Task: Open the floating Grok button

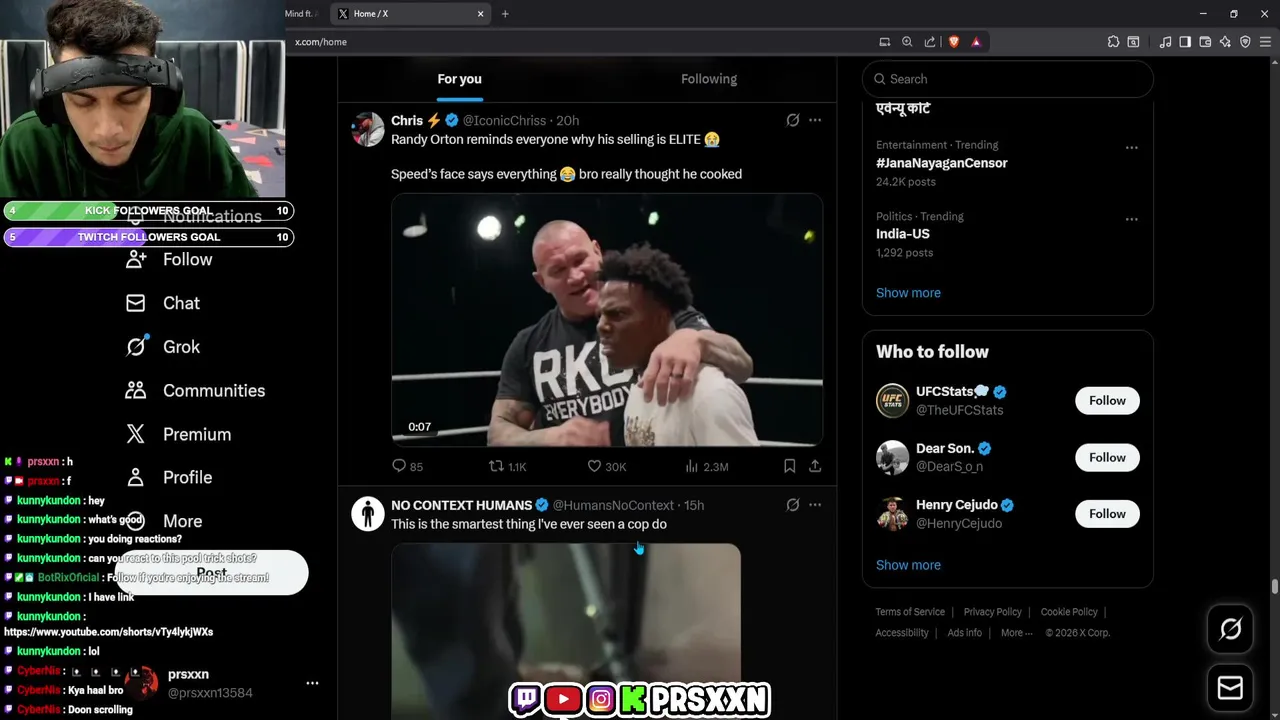Action: tap(1230, 628)
